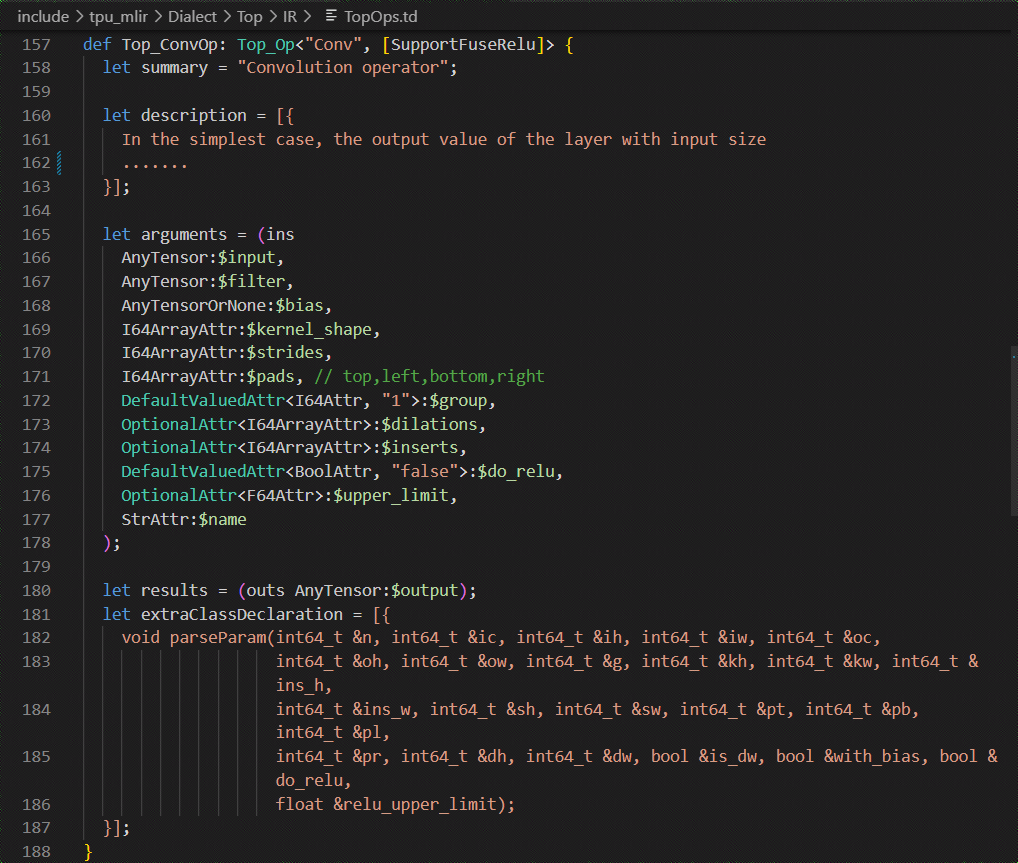Click the $upper_limit attribute name

396,495
